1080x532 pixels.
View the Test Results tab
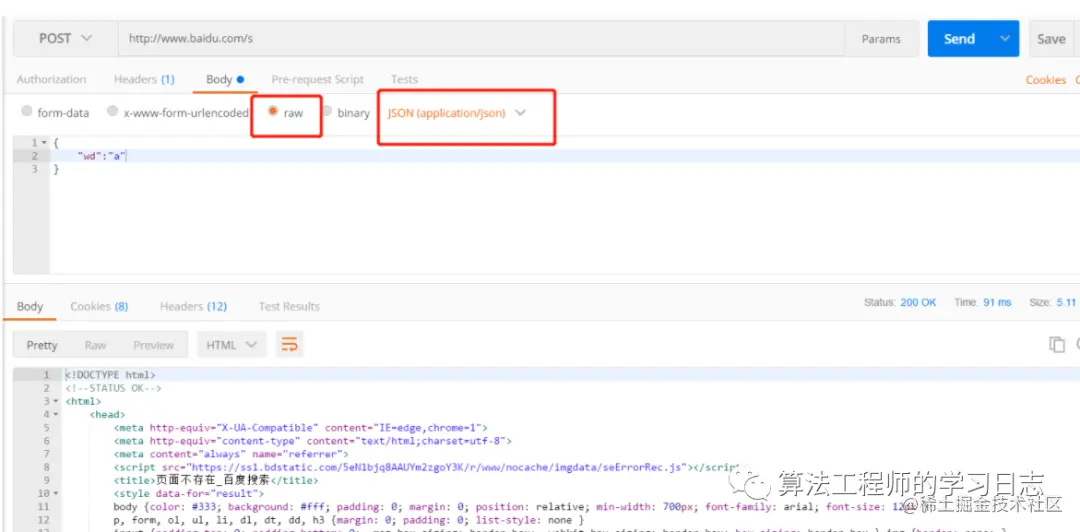coord(289,307)
